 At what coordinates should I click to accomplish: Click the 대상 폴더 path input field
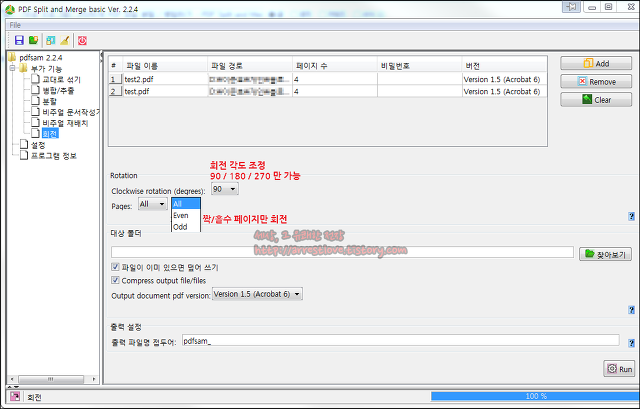coord(342,252)
